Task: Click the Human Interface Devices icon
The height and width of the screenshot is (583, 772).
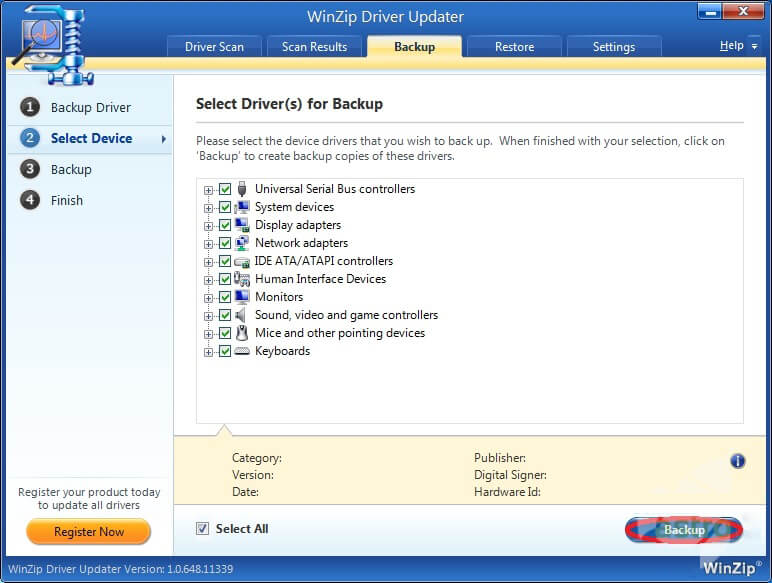Action: tap(242, 279)
